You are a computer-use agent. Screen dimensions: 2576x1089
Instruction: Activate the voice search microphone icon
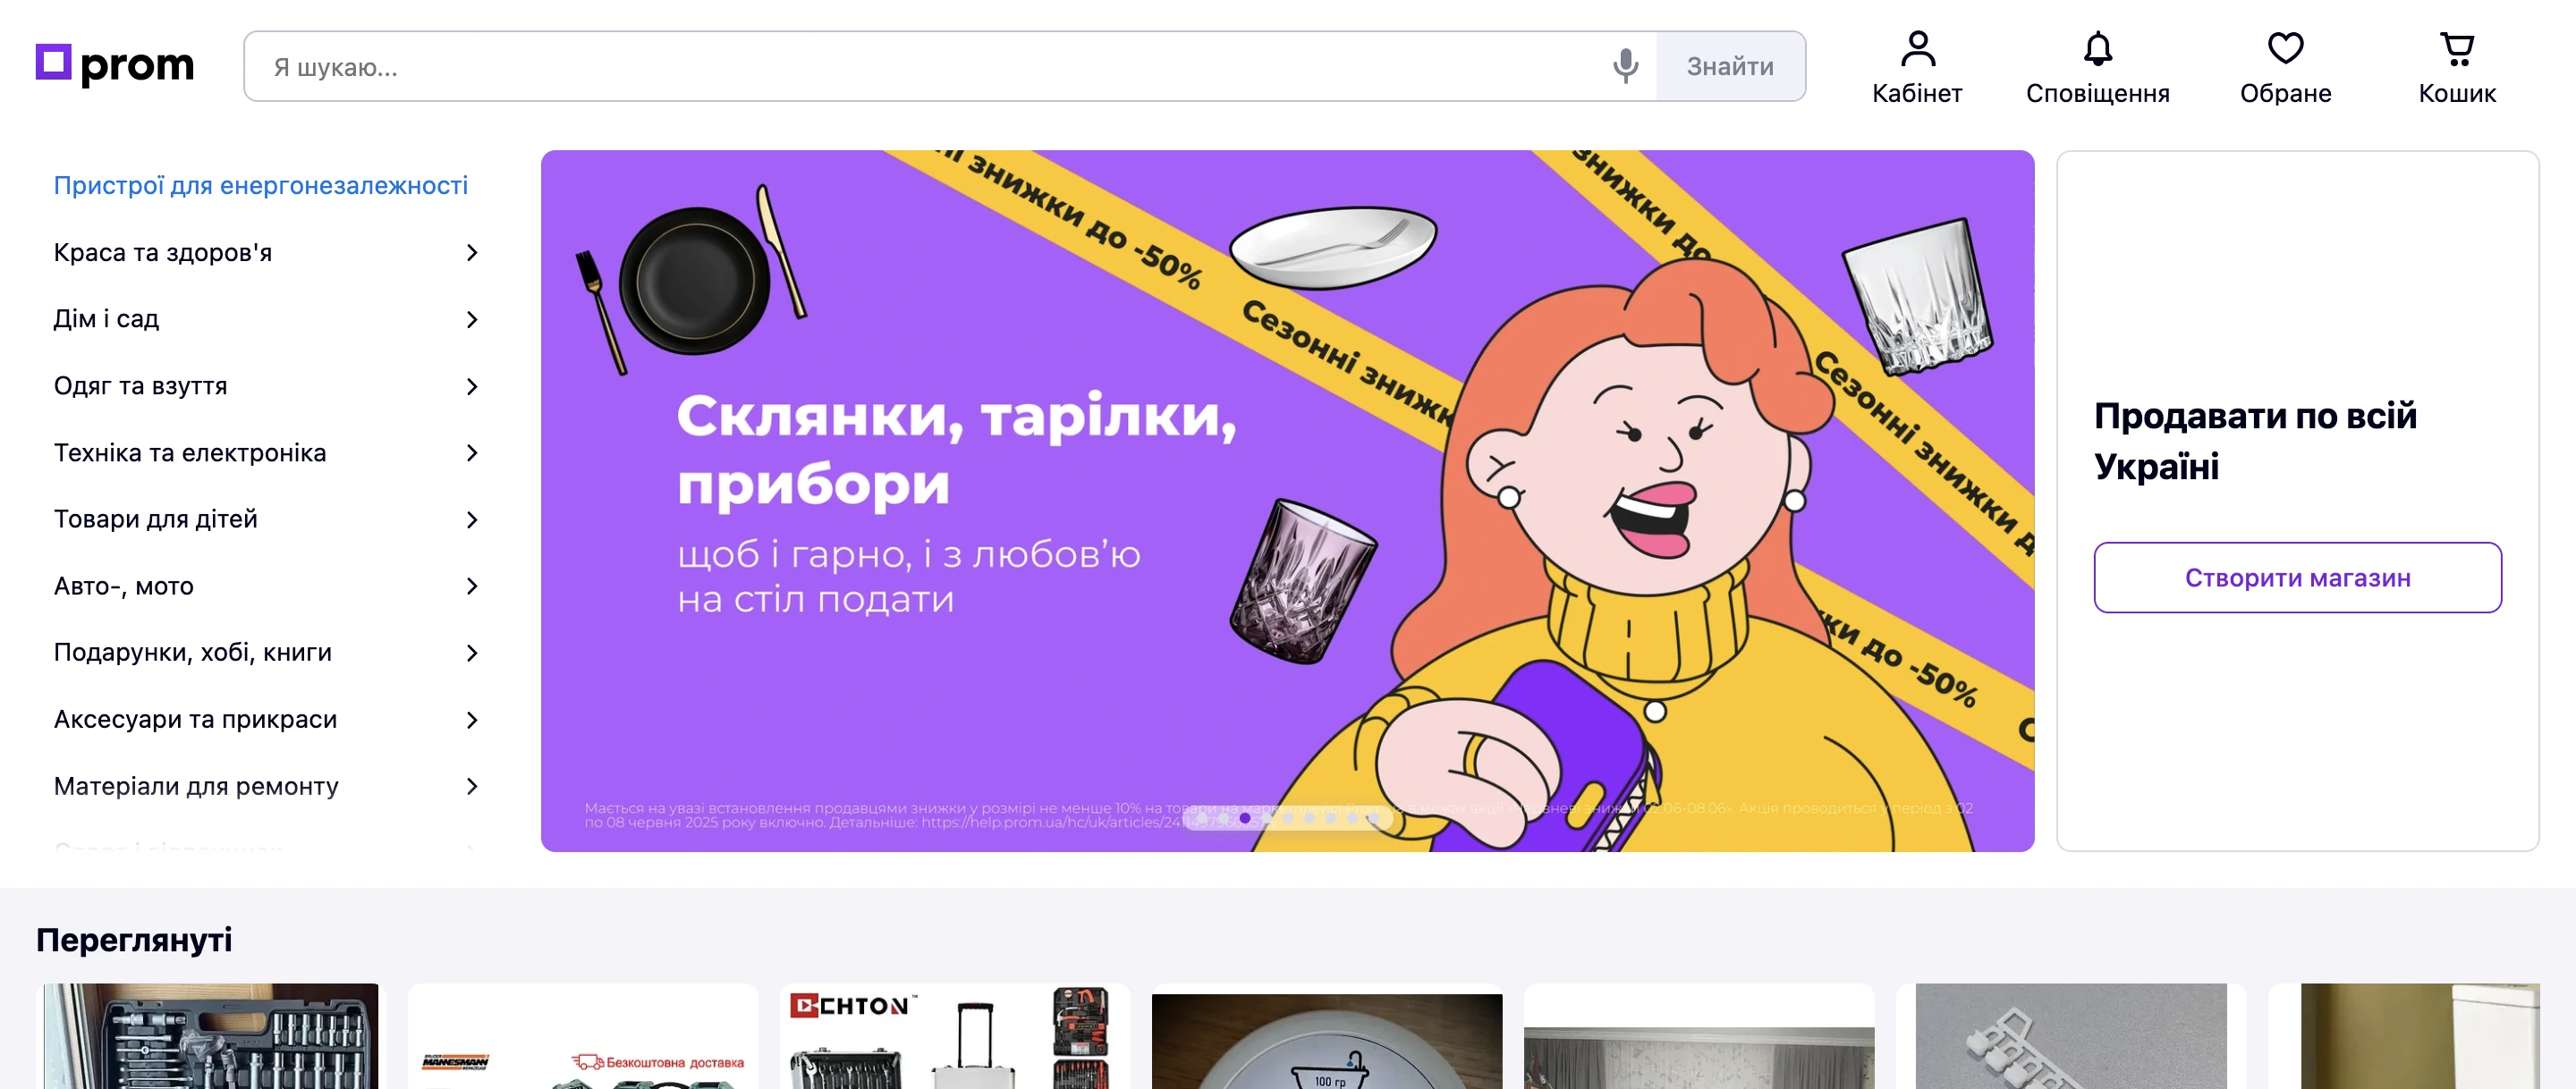tap(1625, 66)
